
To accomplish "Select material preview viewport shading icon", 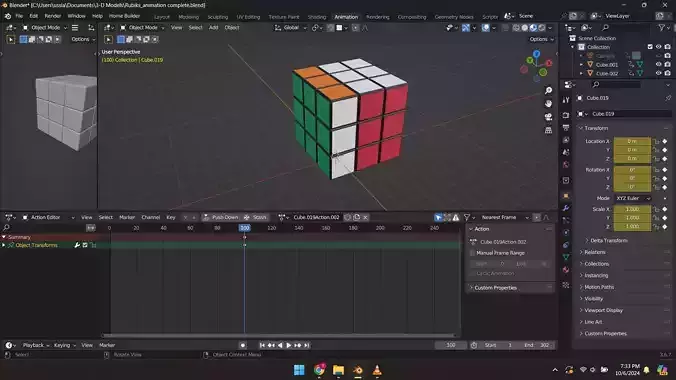I will tap(533, 28).
